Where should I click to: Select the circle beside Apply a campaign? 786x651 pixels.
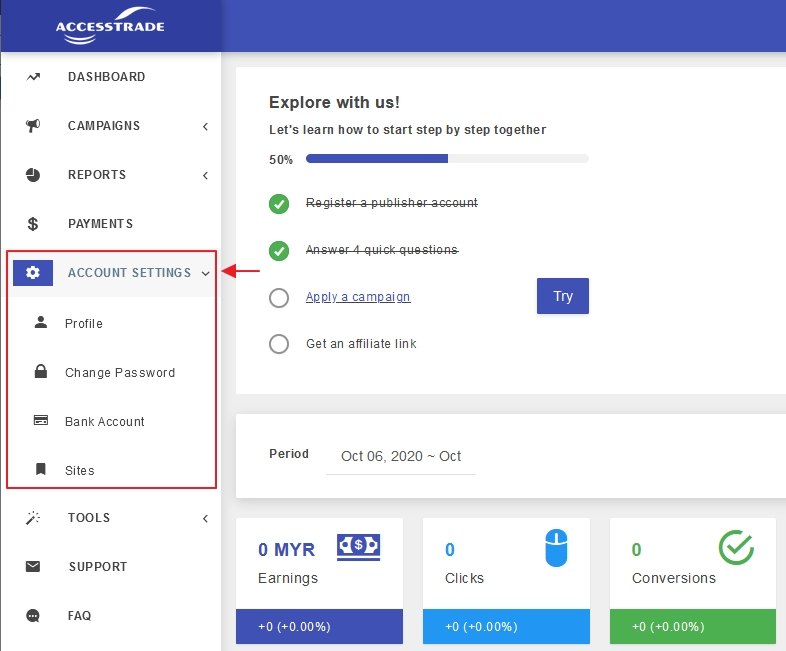[279, 298]
